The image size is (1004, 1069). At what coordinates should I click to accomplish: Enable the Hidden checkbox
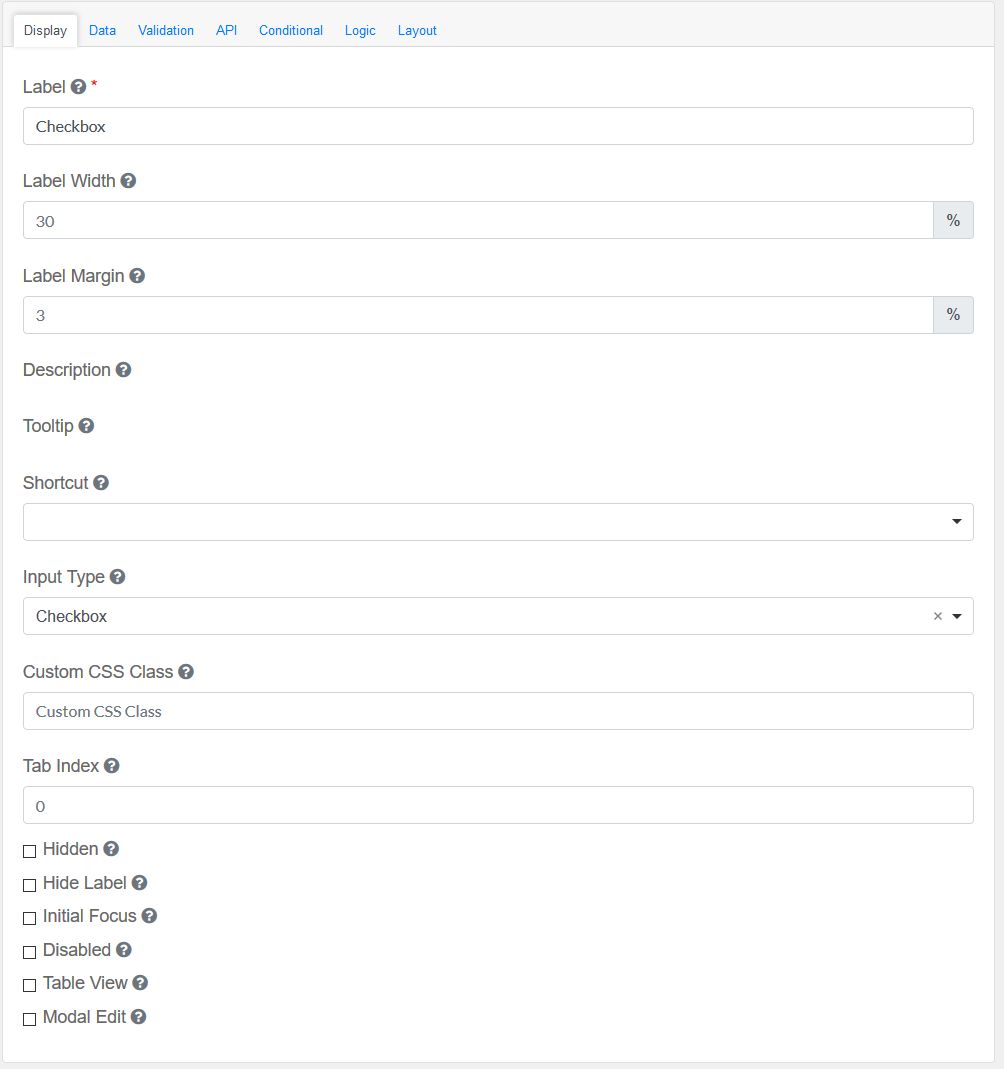pos(30,851)
